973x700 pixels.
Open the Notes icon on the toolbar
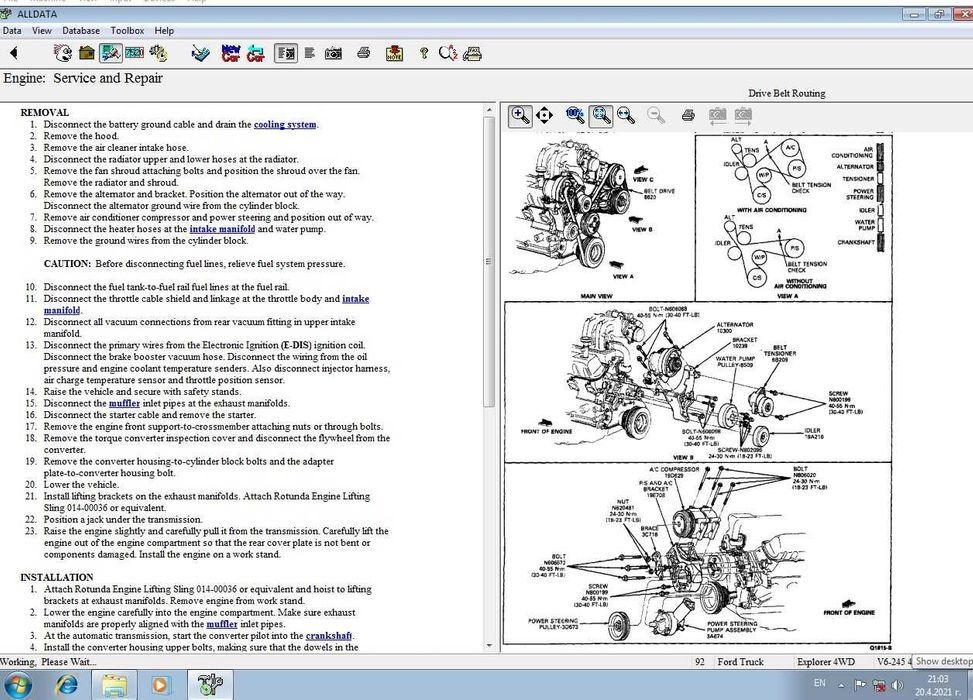point(393,53)
